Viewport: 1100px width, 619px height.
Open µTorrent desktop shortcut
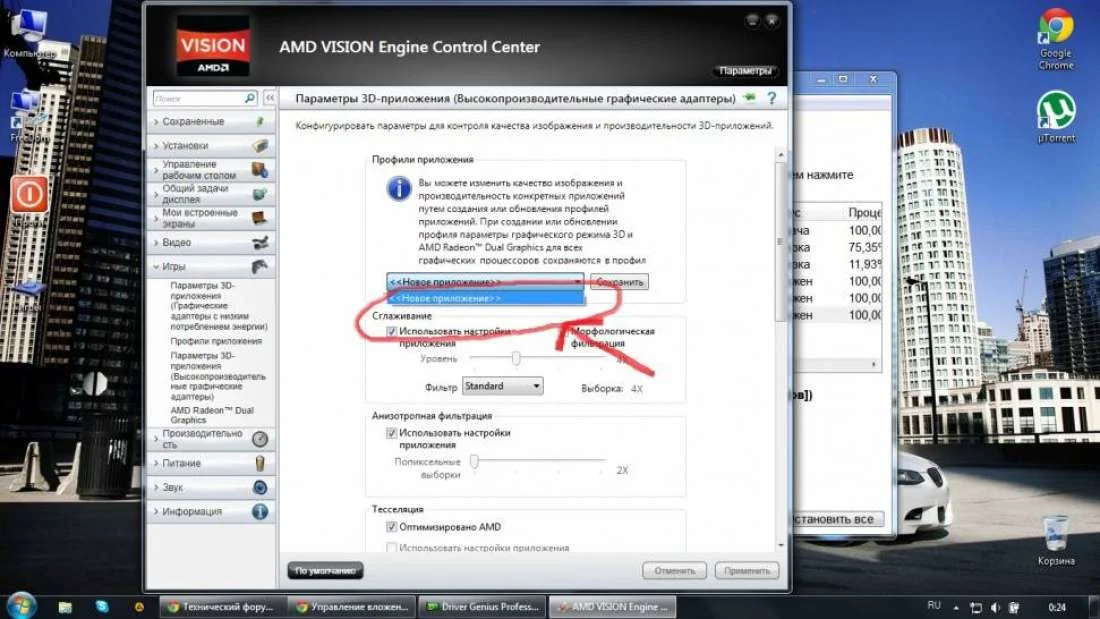(x=1056, y=117)
